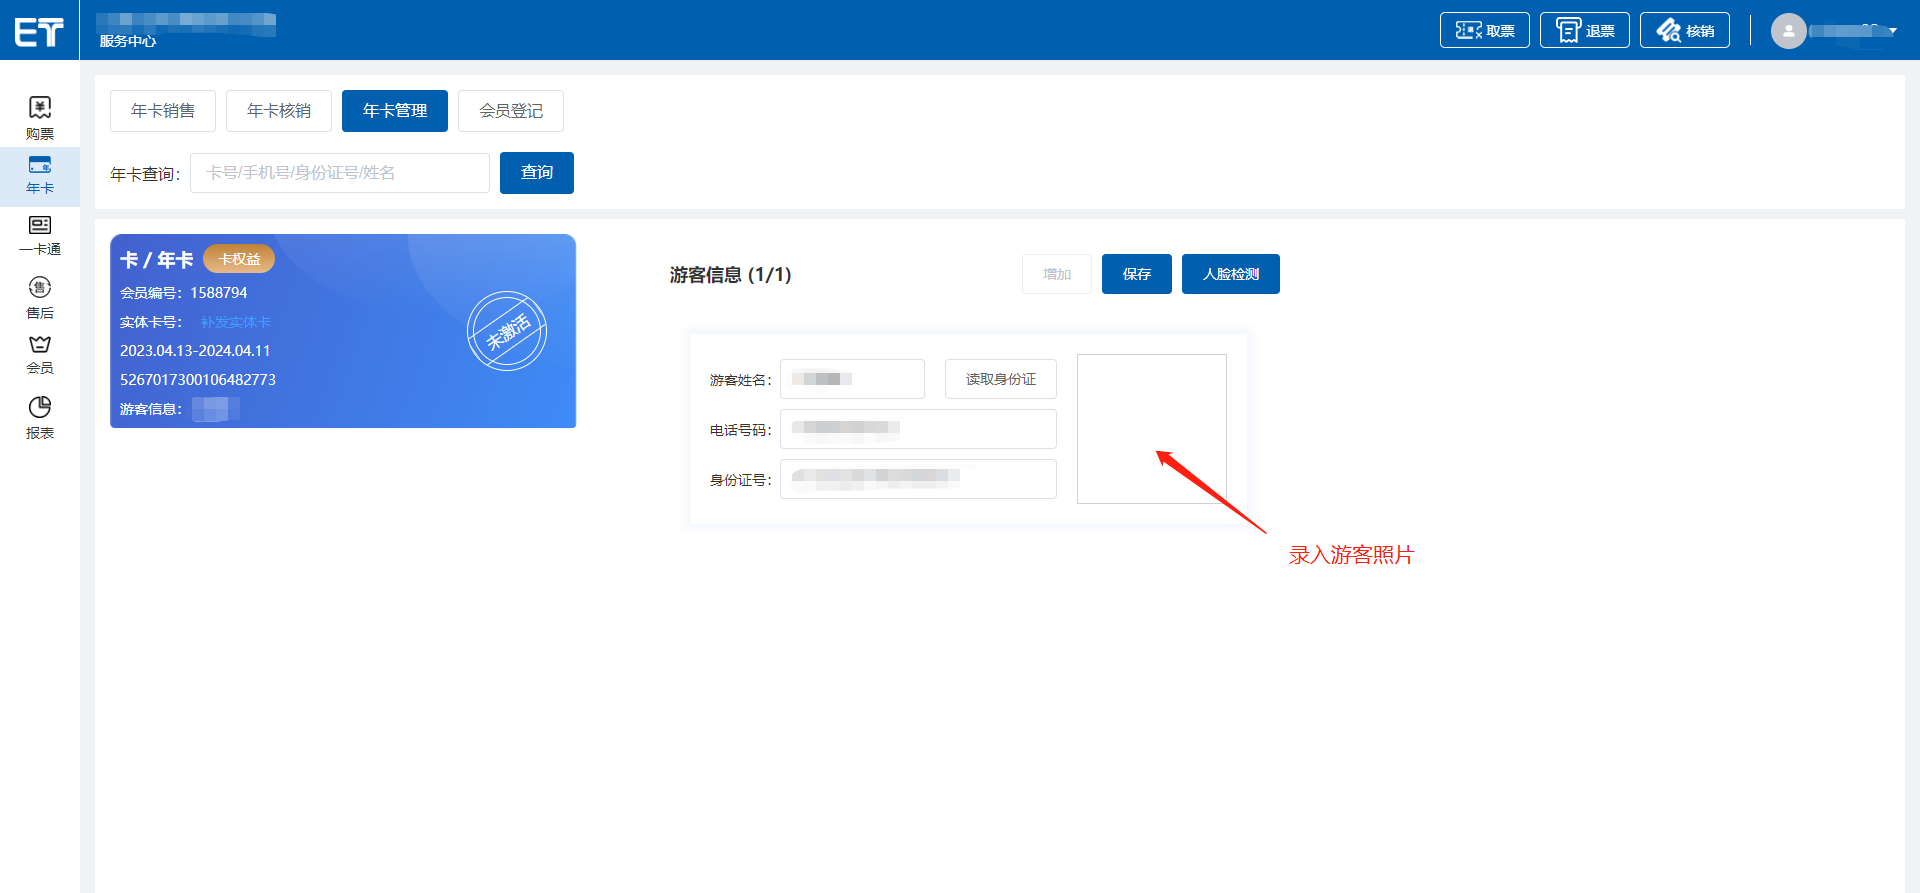Click the 核销 verification header button
The width and height of the screenshot is (1920, 893).
point(1684,31)
